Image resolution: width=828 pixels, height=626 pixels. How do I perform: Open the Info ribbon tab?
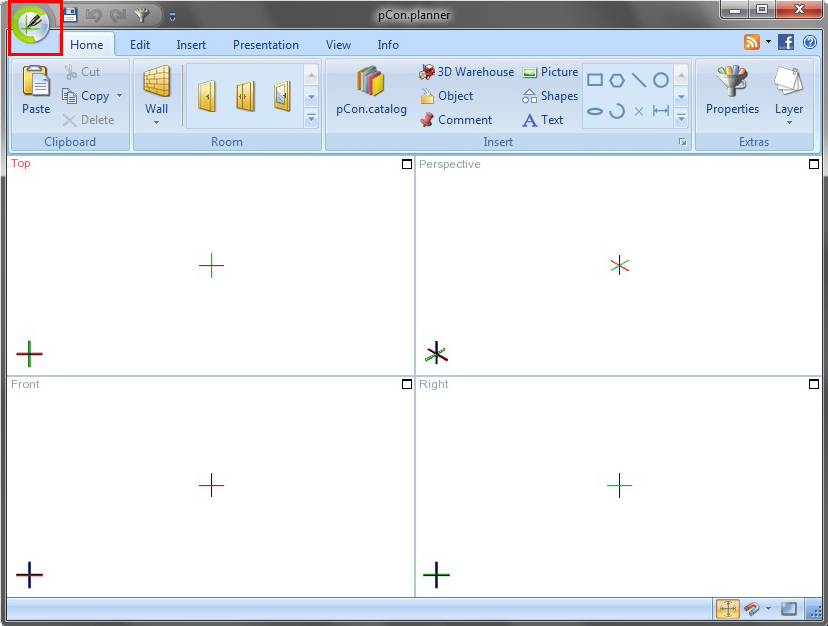coord(388,45)
